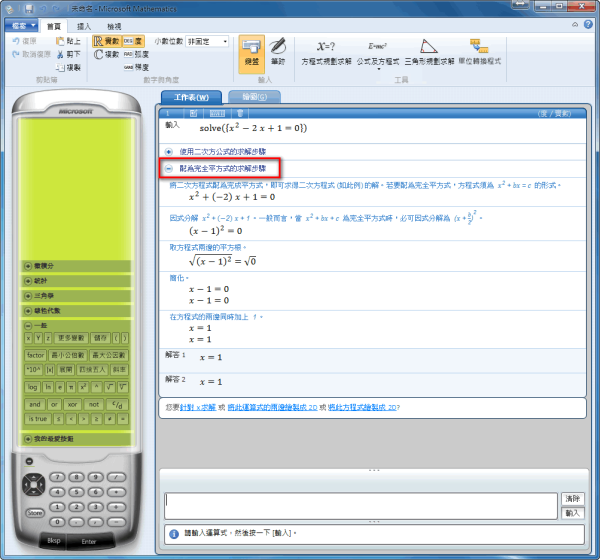This screenshot has height=560, width=600.
Task: Select 實數 real numbers mode
Action: click(x=105, y=41)
